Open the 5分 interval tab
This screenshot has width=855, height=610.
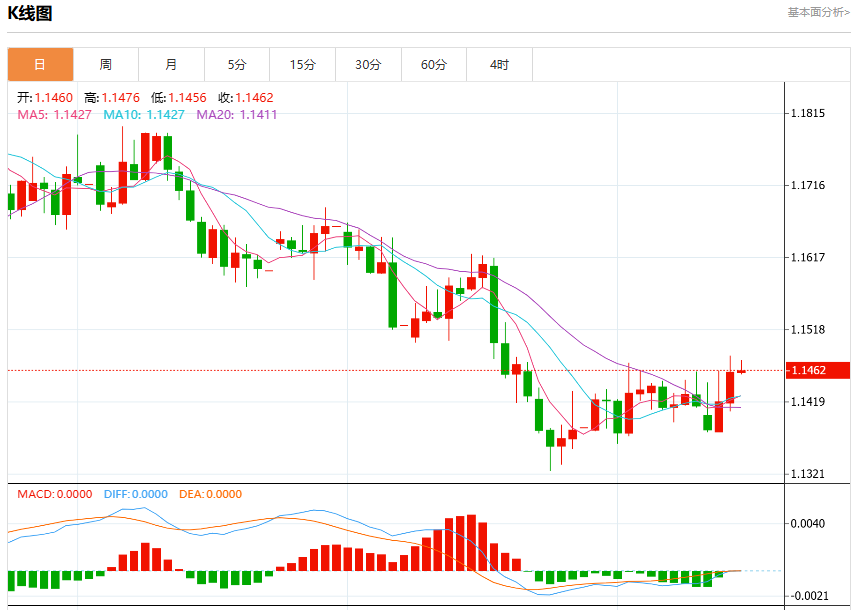click(237, 64)
